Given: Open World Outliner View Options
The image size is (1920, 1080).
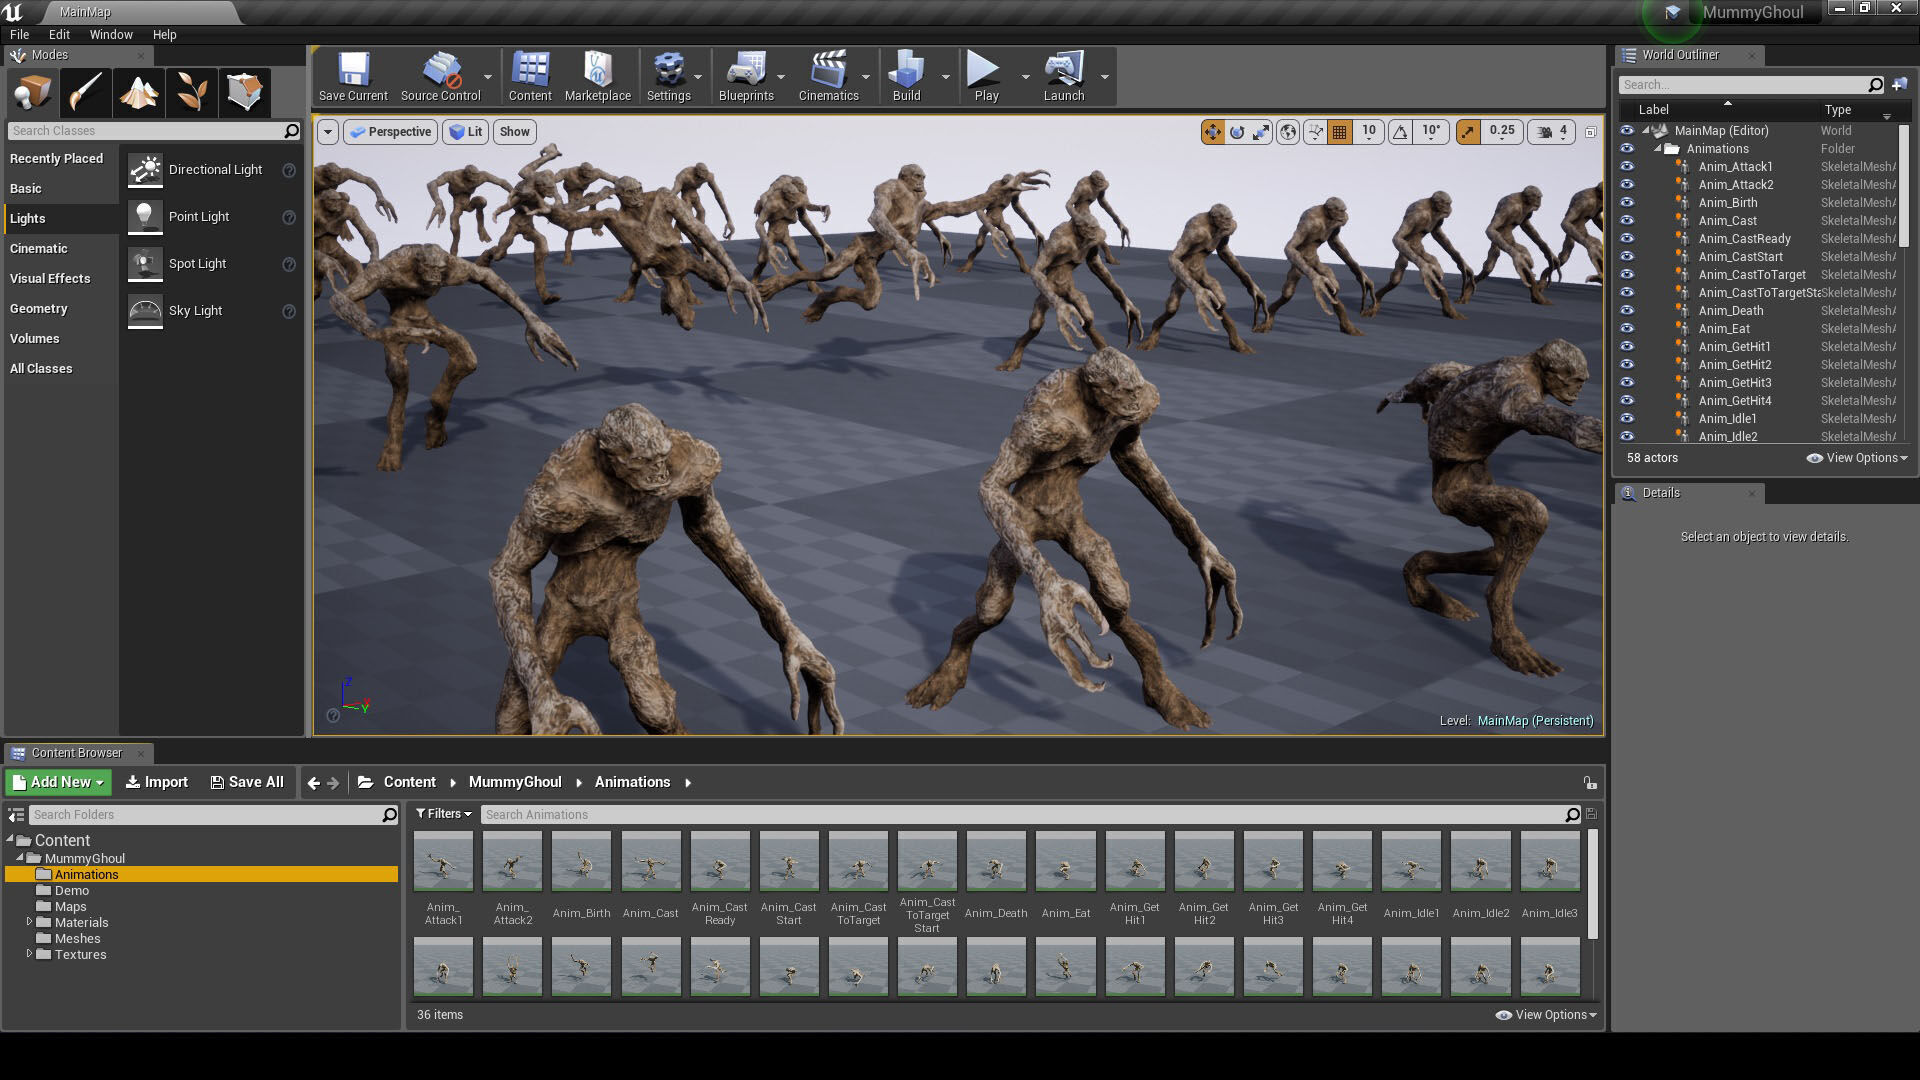Looking at the screenshot, I should pyautogui.click(x=1857, y=458).
